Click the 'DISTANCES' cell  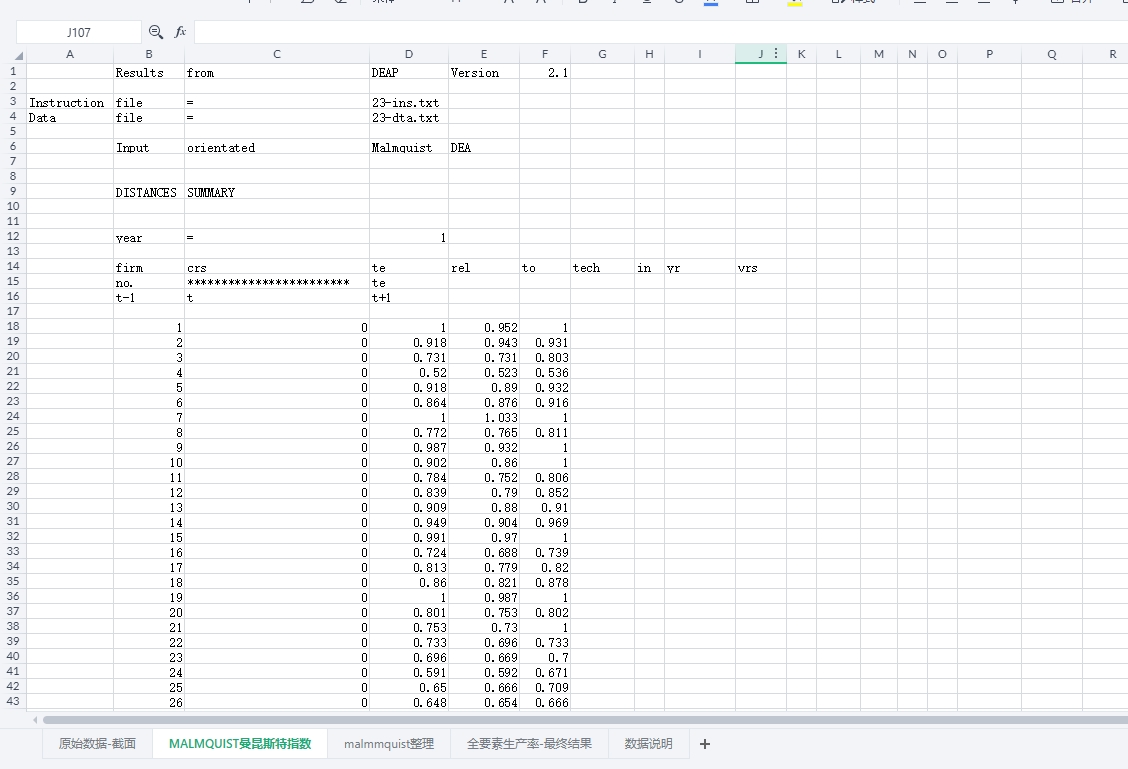point(149,192)
